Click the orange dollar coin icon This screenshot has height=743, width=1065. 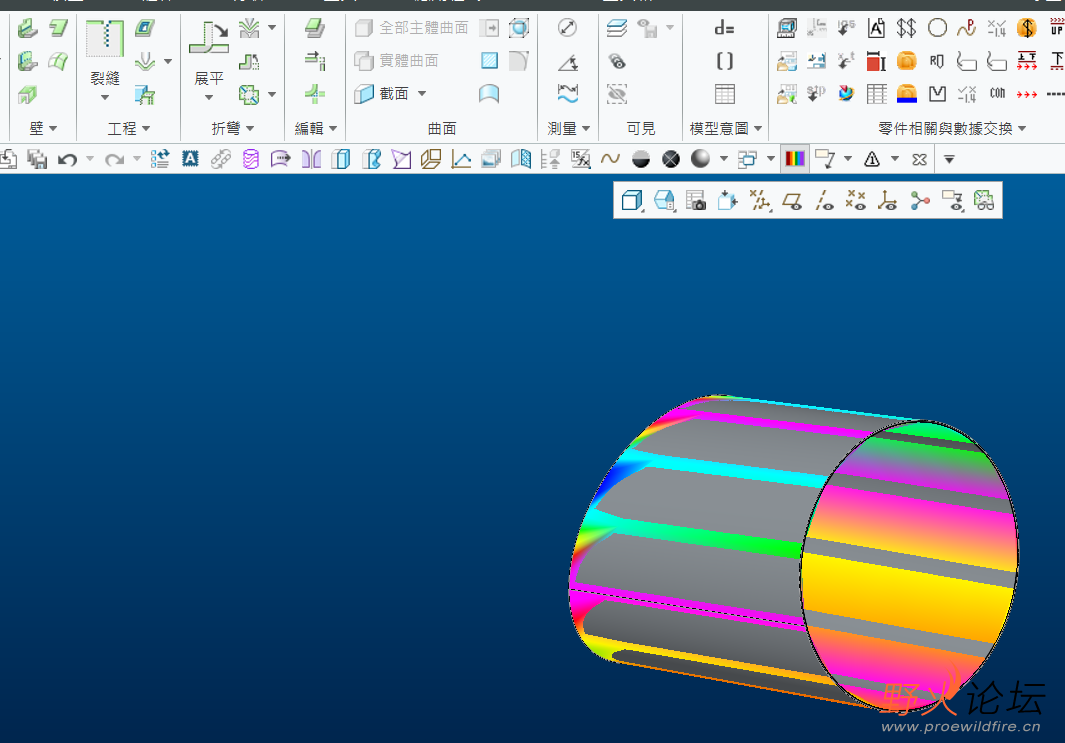1026,28
